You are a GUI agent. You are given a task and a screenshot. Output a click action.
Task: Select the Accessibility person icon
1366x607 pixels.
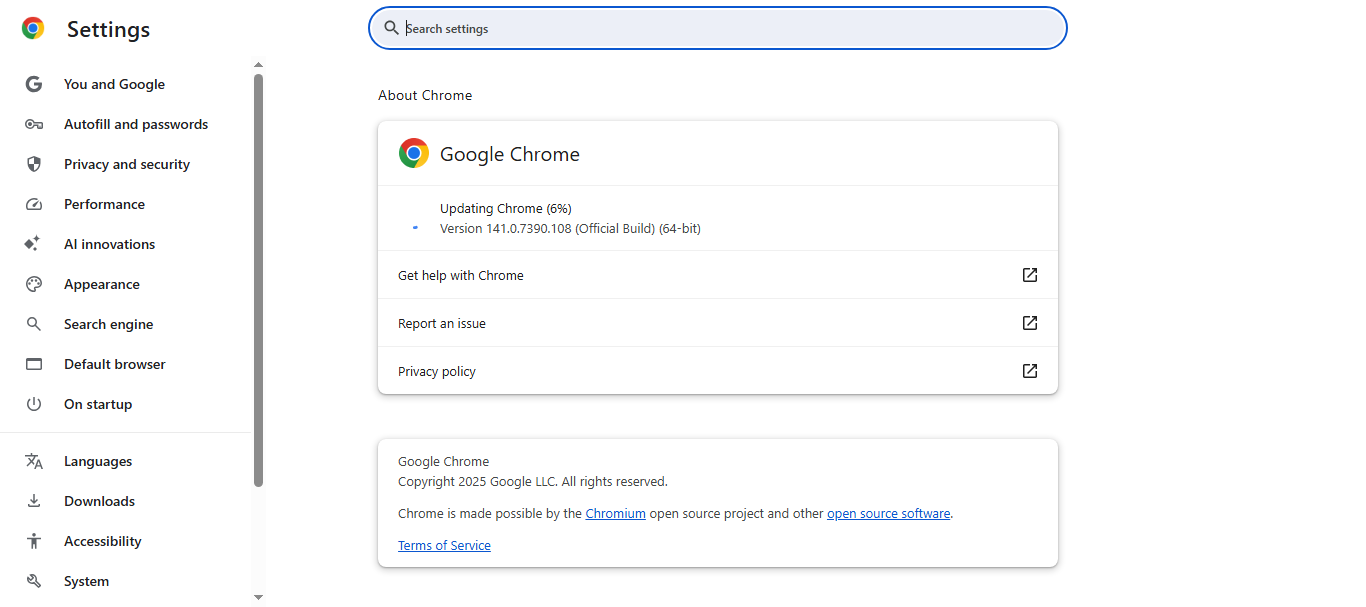35,541
